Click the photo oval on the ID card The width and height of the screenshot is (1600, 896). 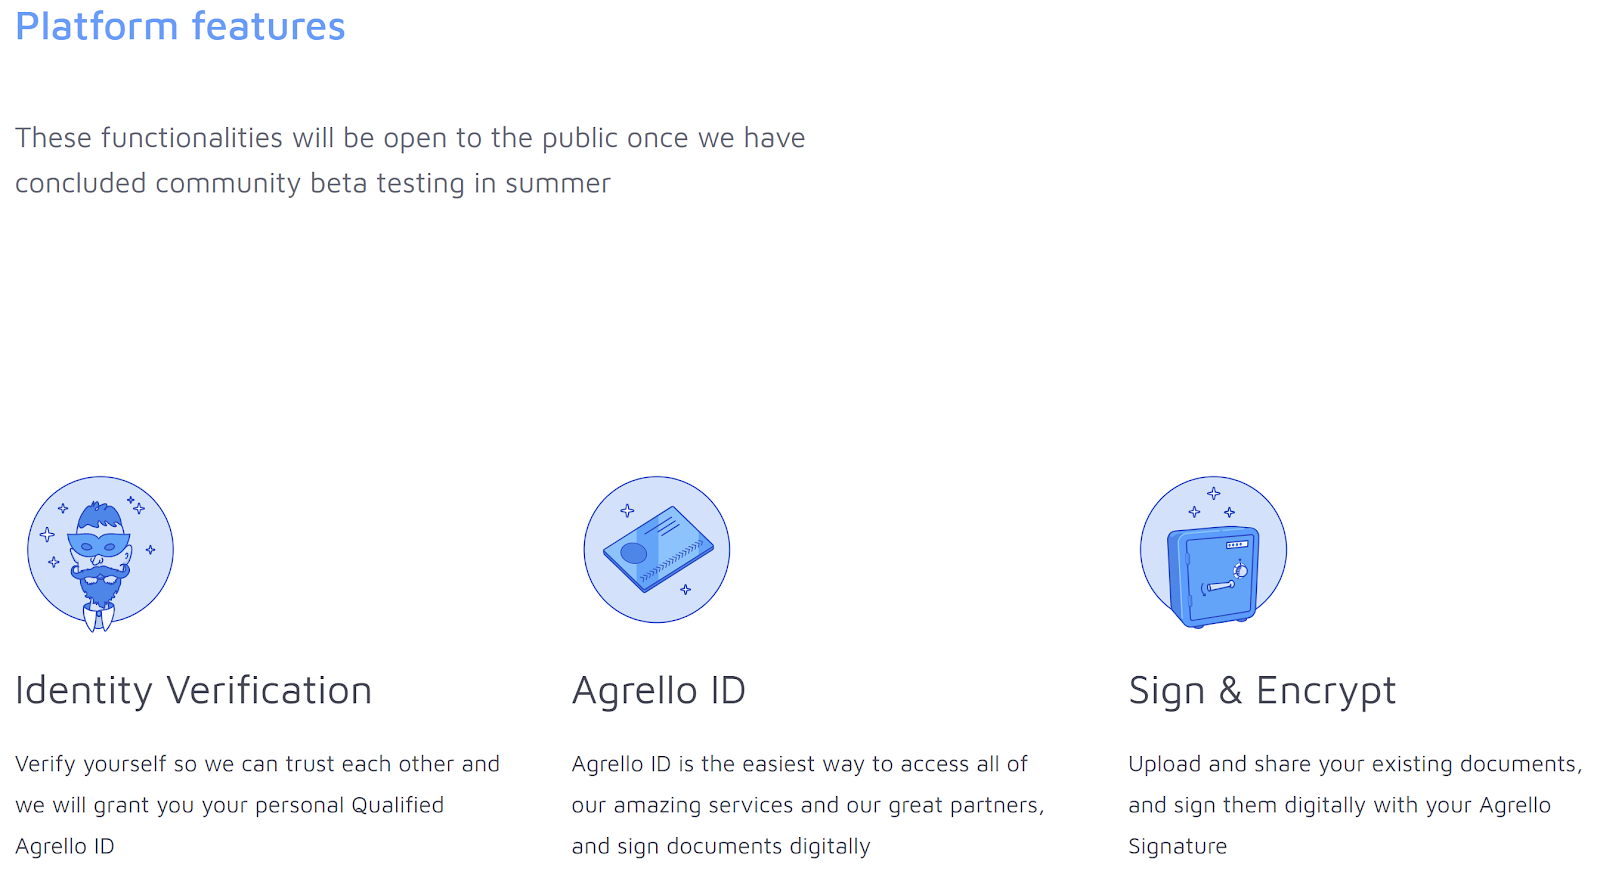pos(634,553)
